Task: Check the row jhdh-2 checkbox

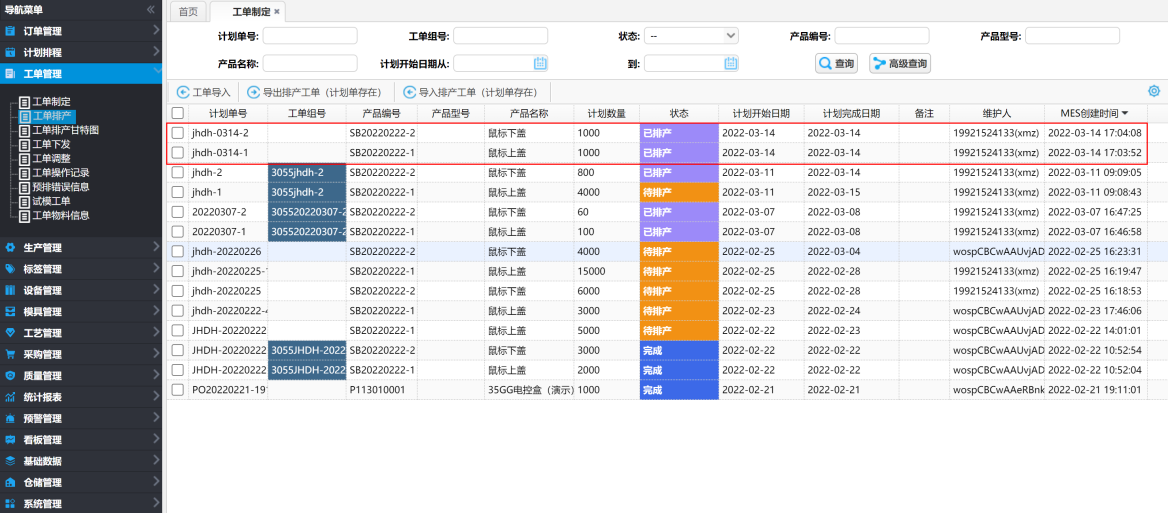Action: click(177, 173)
